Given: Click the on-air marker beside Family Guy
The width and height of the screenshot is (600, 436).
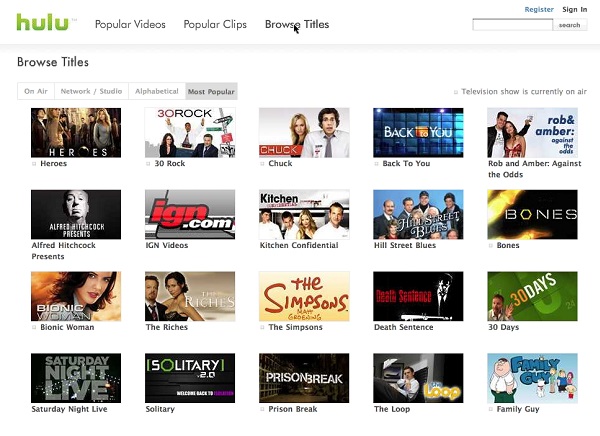Looking at the screenshot, I should tap(491, 410).
